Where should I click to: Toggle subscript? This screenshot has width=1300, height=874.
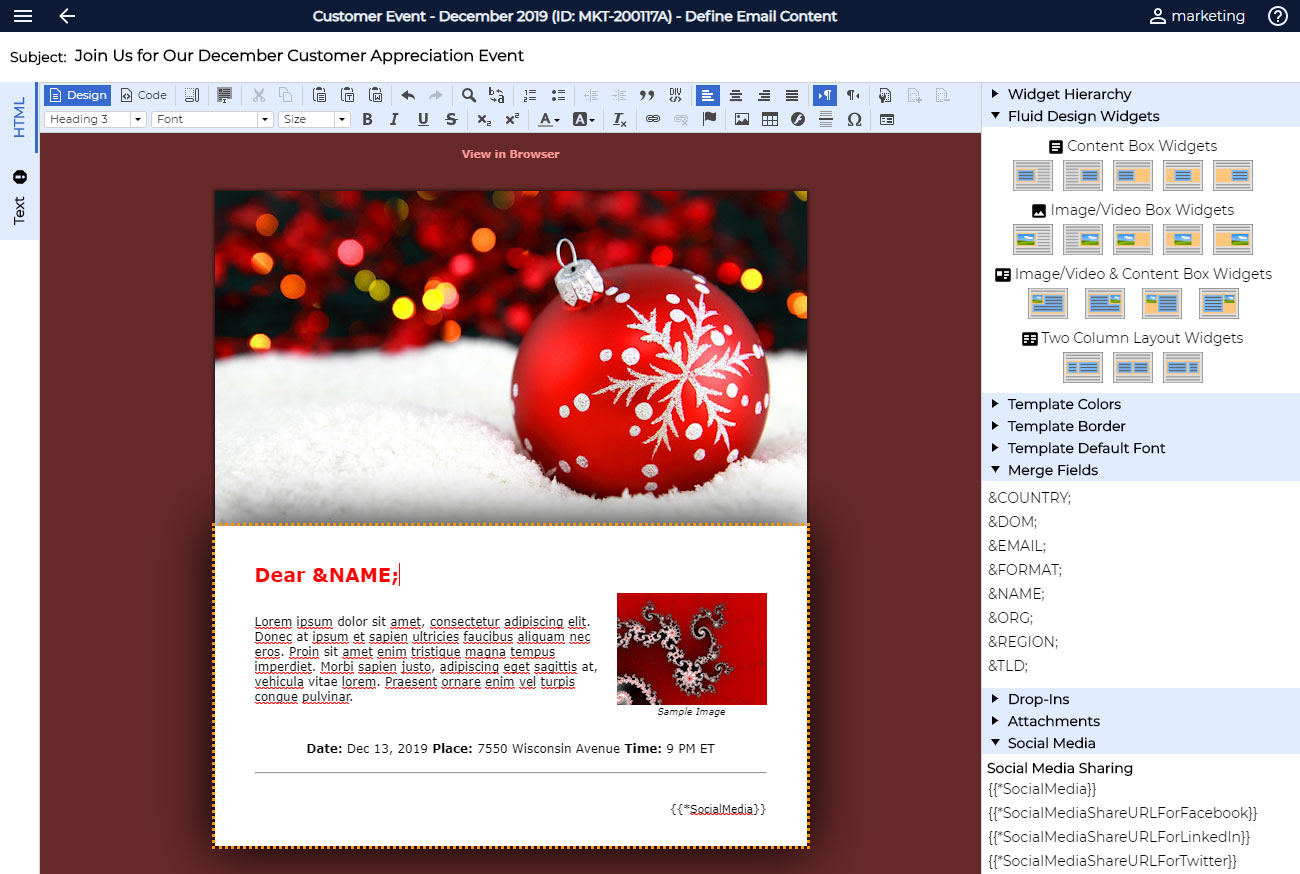[x=484, y=119]
